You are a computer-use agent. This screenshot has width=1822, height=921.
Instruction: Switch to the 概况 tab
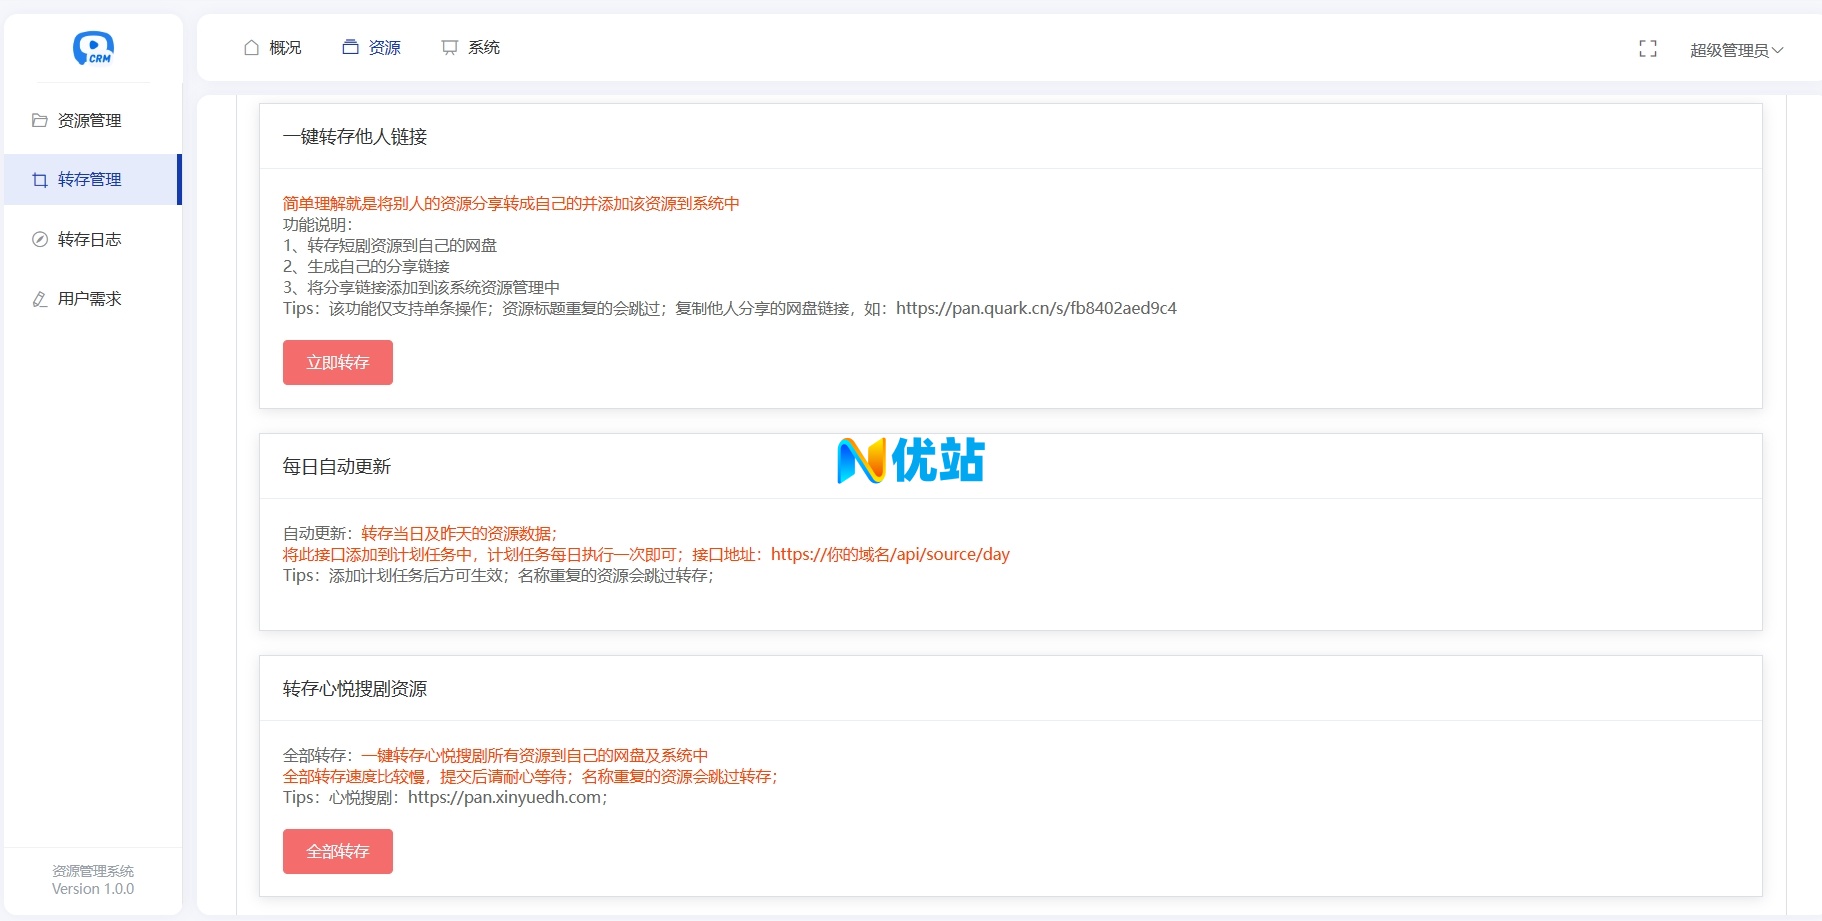coord(282,46)
